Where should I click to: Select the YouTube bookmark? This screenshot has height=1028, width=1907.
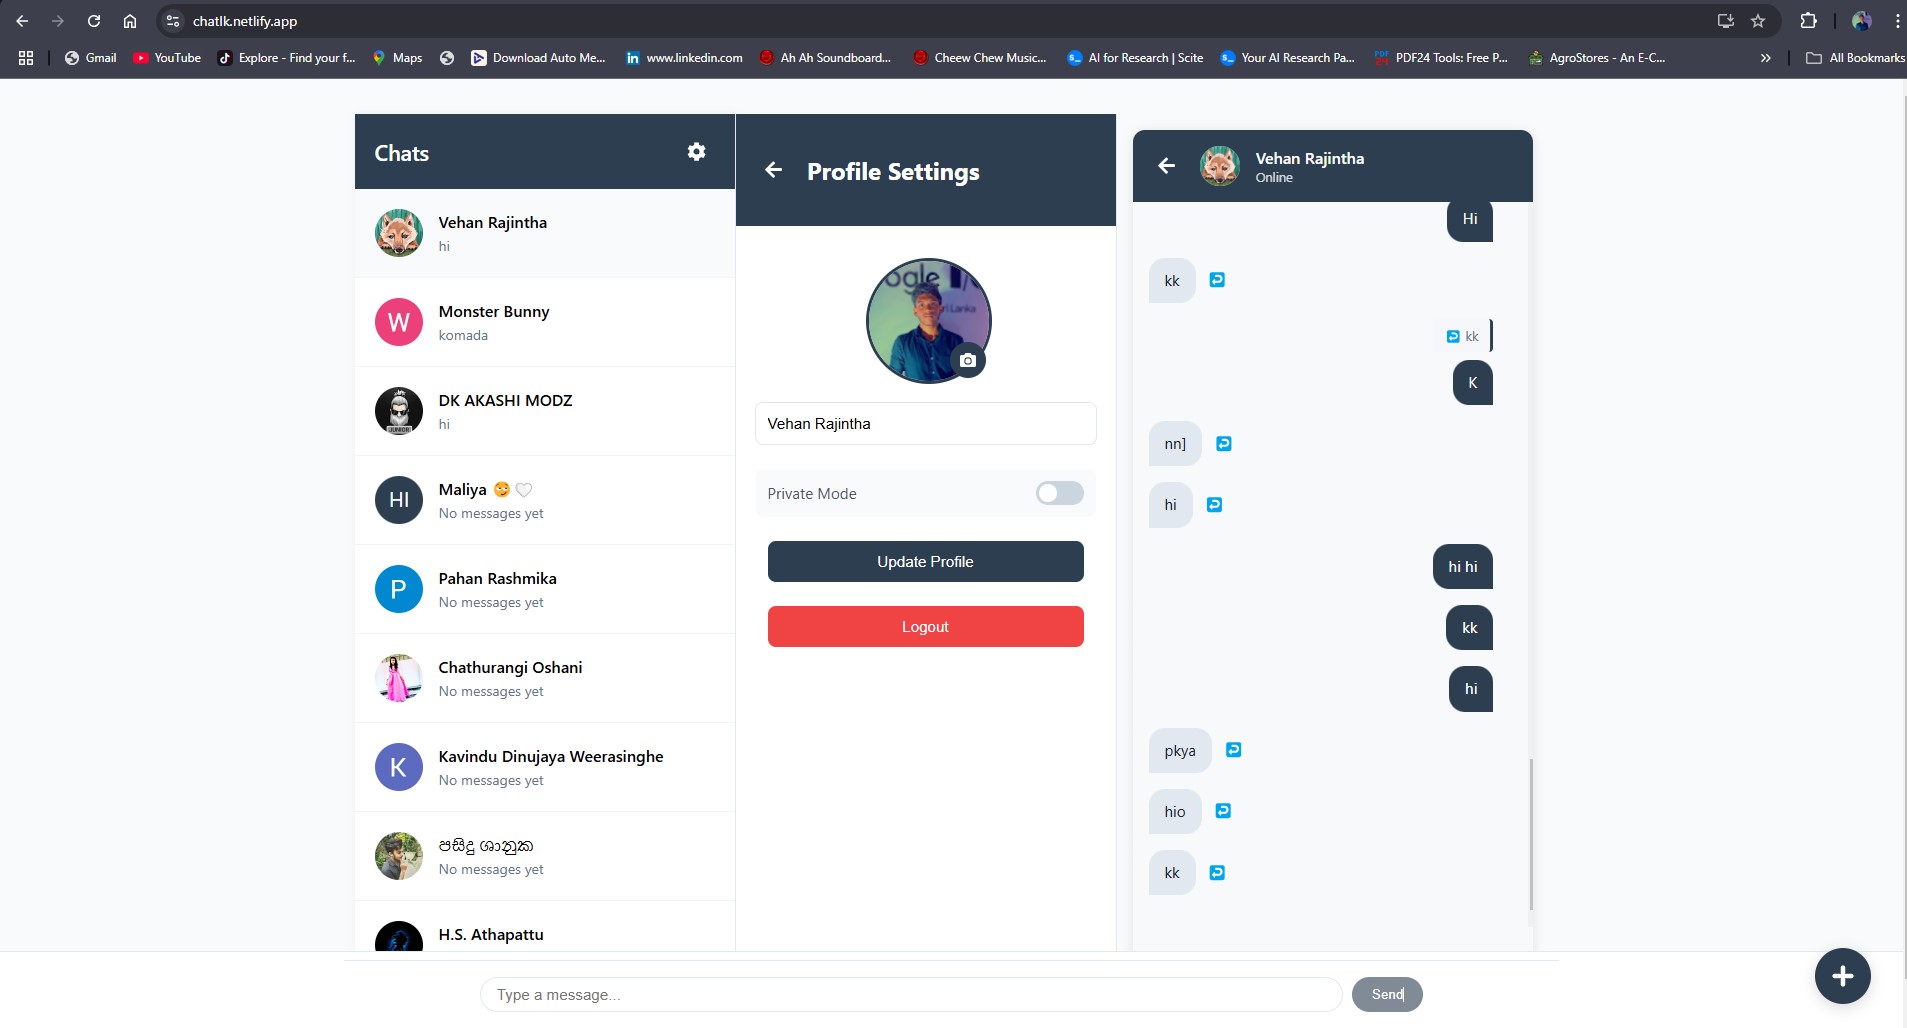[x=166, y=57]
